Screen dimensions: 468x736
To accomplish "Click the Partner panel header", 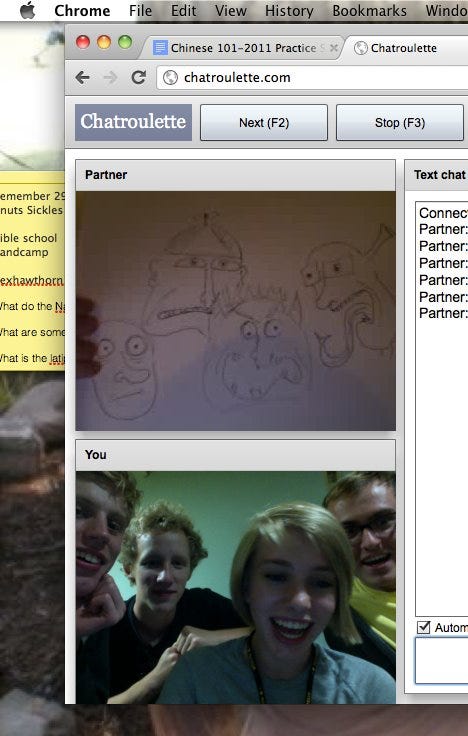I will [236, 175].
